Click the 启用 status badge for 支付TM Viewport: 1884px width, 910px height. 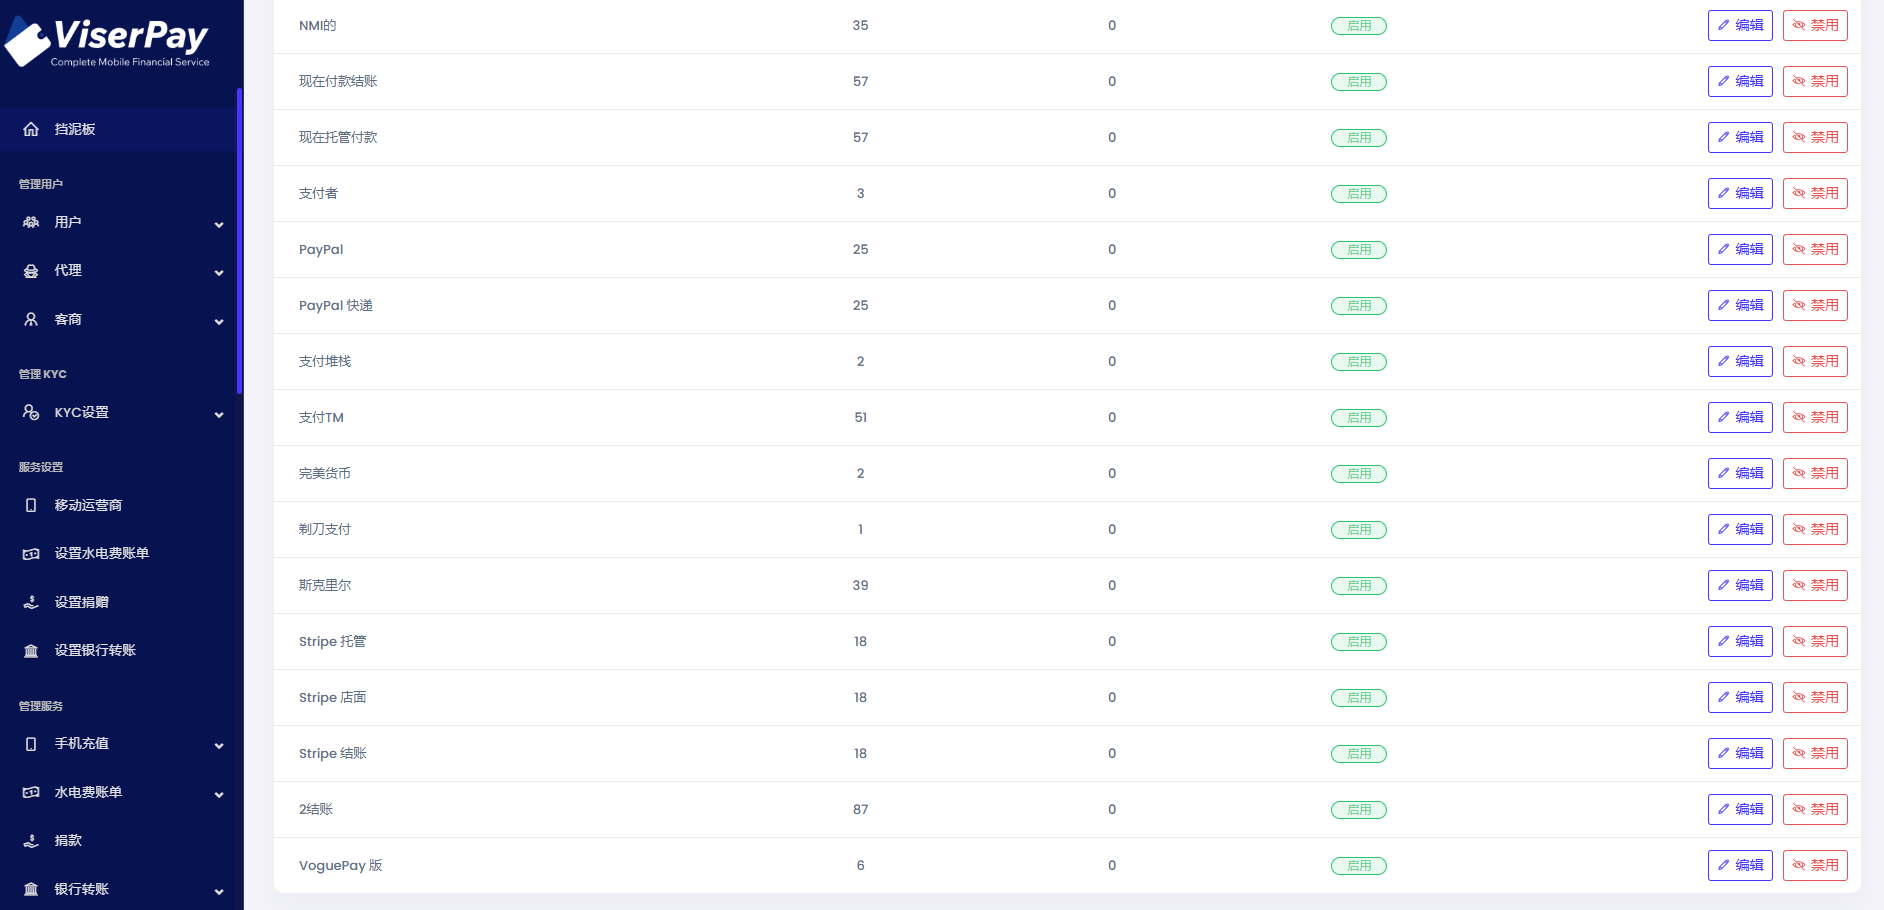1359,418
